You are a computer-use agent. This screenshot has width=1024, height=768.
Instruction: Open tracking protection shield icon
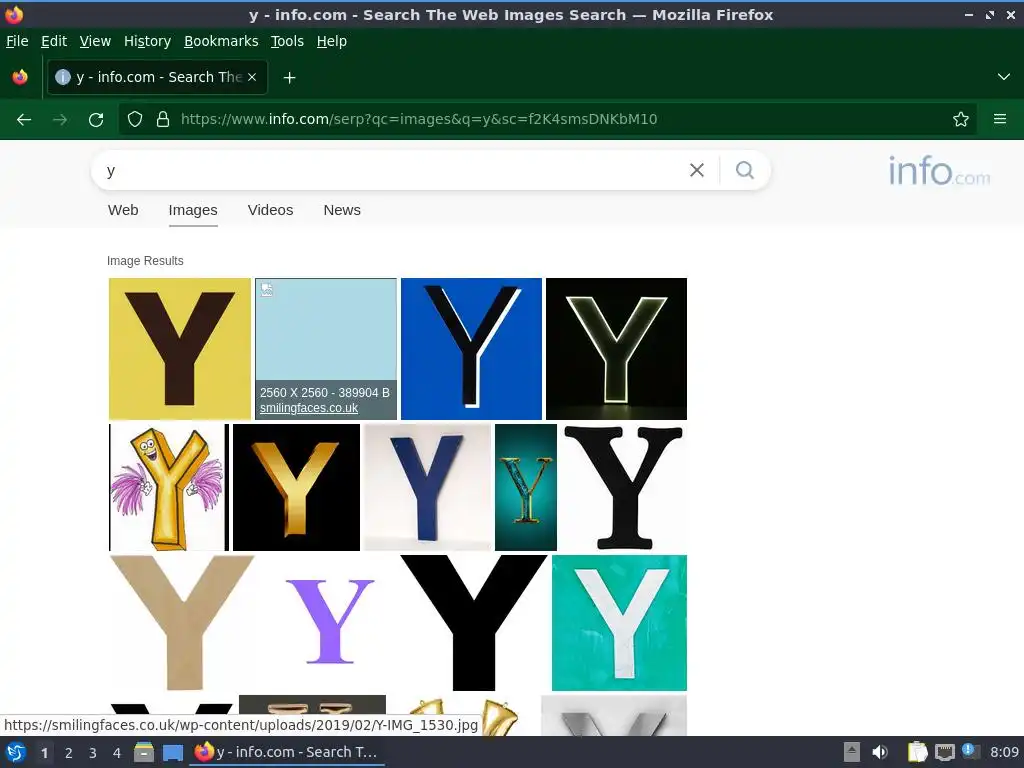135,120
